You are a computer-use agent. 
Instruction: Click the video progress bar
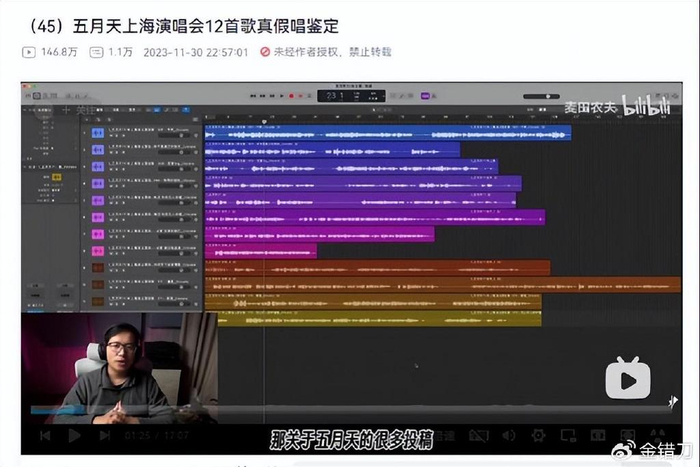click(350, 409)
